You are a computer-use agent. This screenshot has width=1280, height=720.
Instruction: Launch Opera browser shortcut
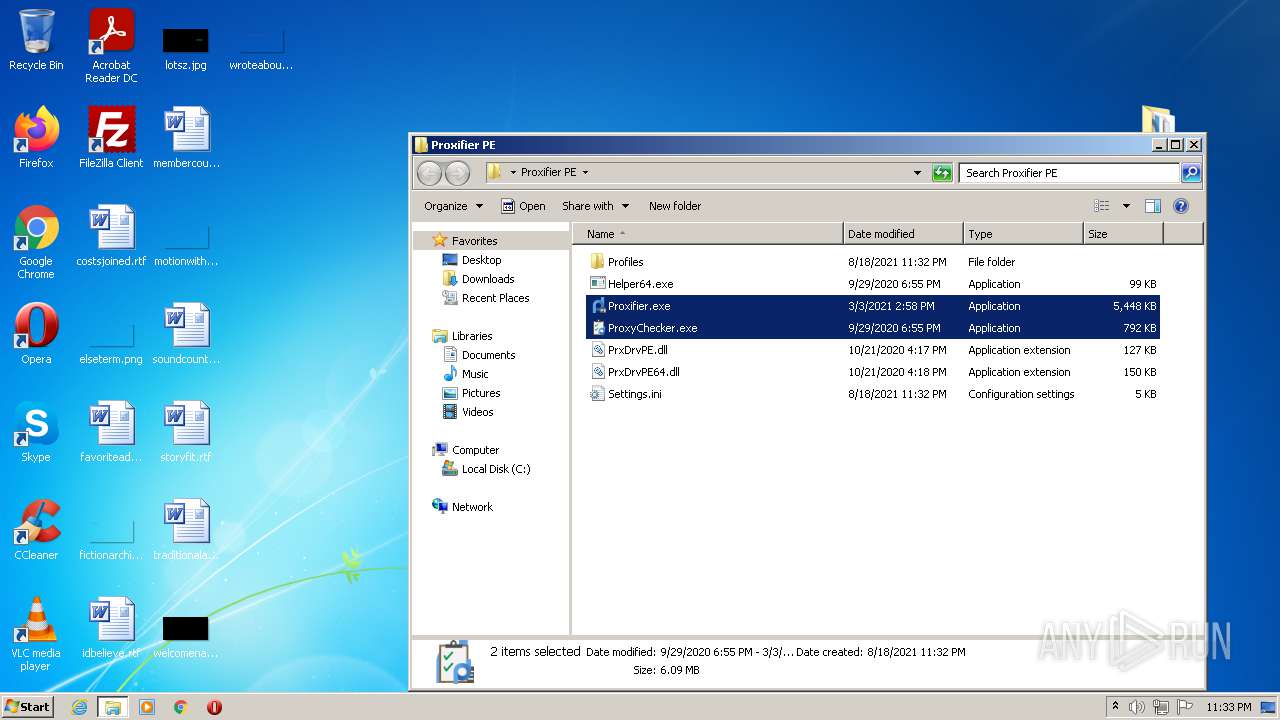point(36,334)
